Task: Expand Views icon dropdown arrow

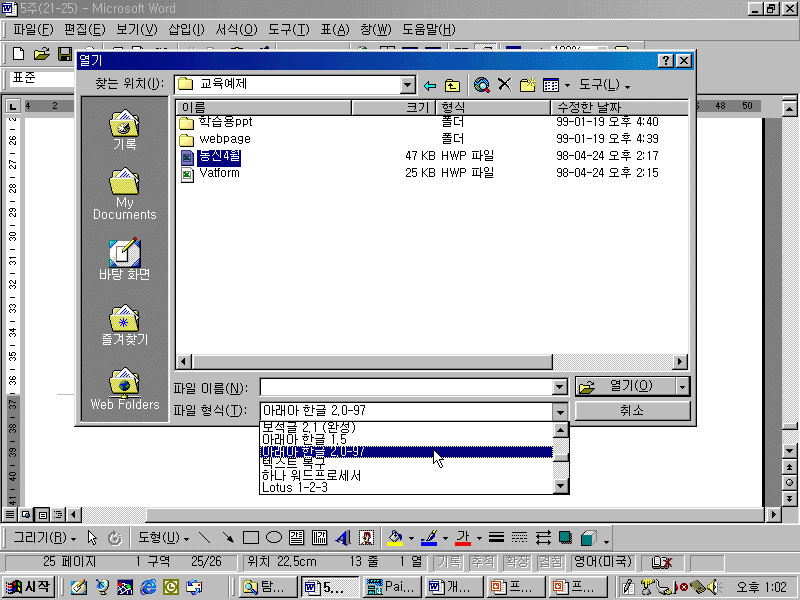Action: point(567,85)
